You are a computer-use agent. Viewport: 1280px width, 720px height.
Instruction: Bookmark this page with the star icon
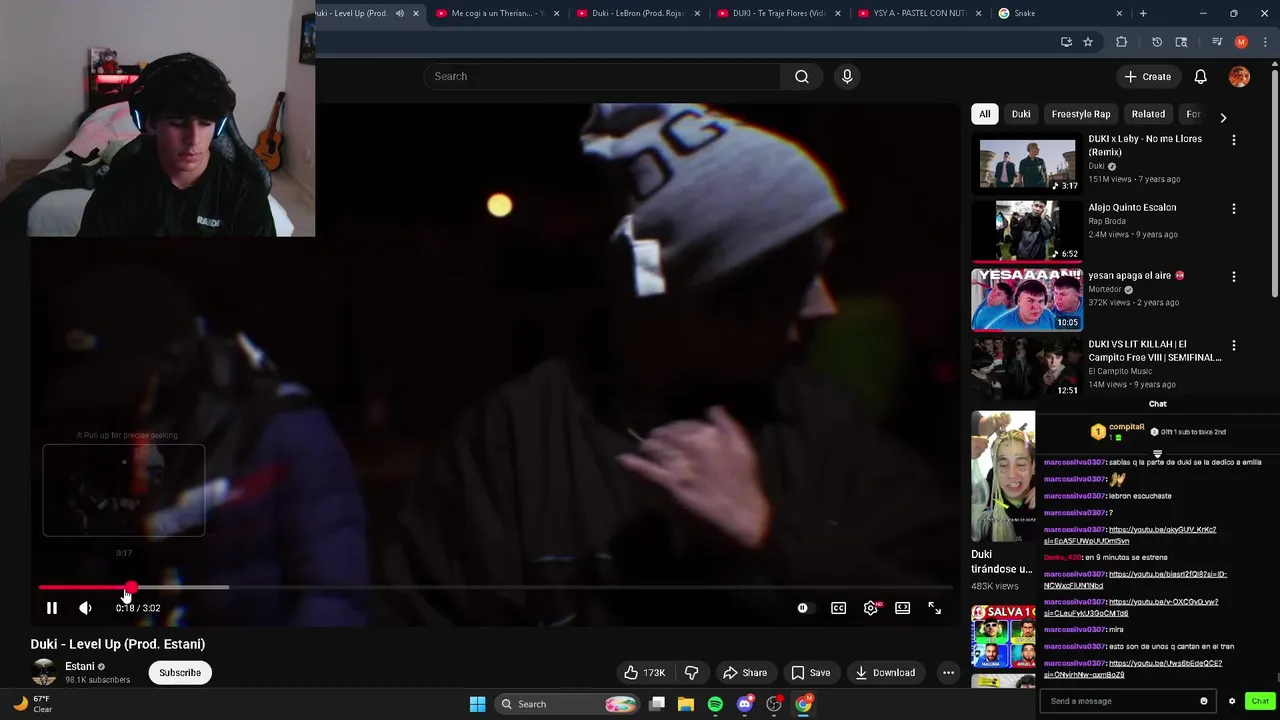point(1088,42)
